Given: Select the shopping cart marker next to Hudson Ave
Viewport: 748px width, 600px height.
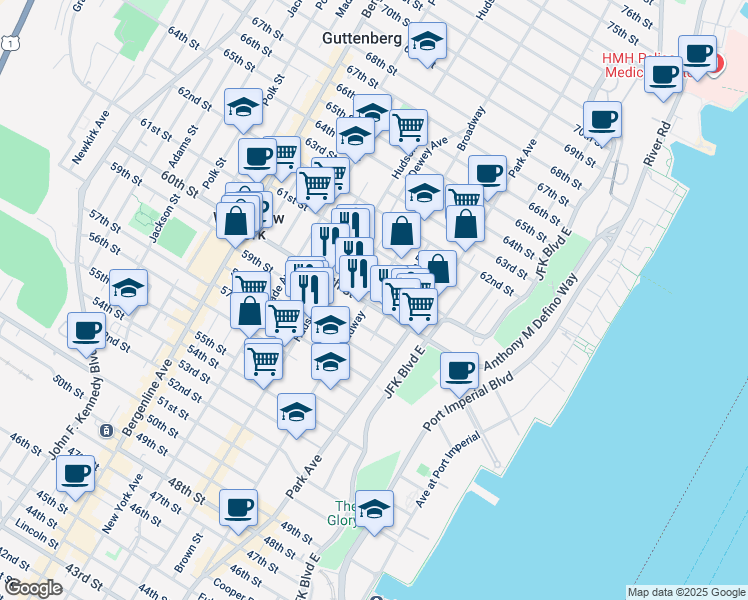Looking at the screenshot, I should [408, 129].
